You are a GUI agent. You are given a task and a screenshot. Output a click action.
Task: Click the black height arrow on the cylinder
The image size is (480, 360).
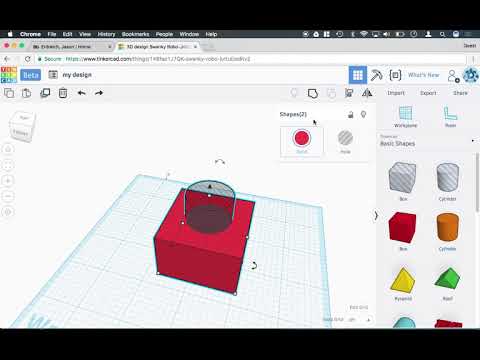(x=210, y=186)
